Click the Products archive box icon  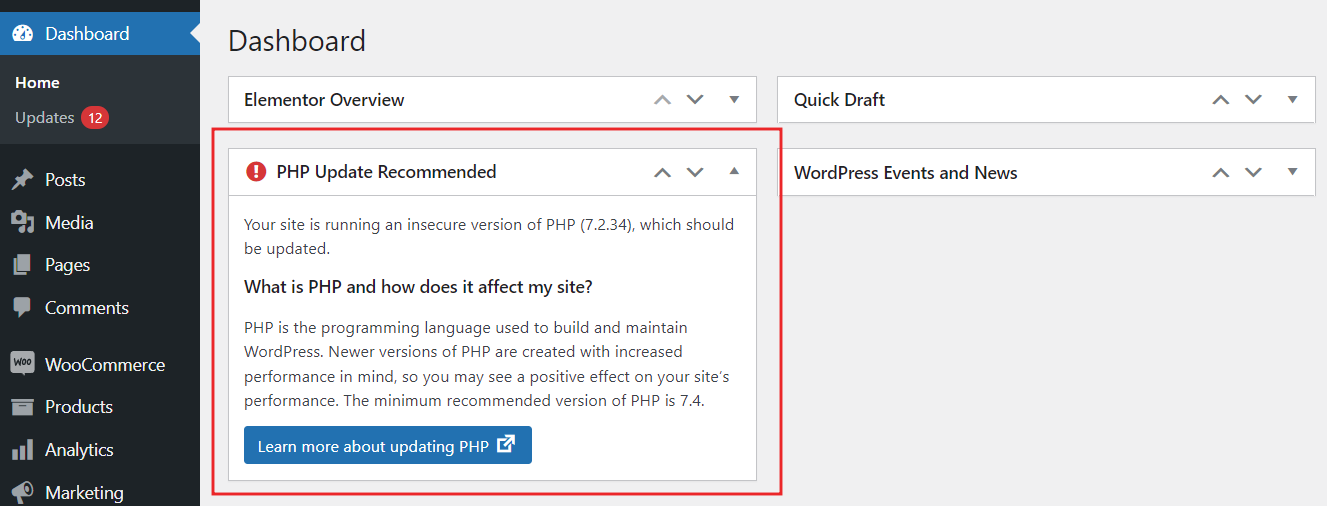pyautogui.click(x=22, y=407)
